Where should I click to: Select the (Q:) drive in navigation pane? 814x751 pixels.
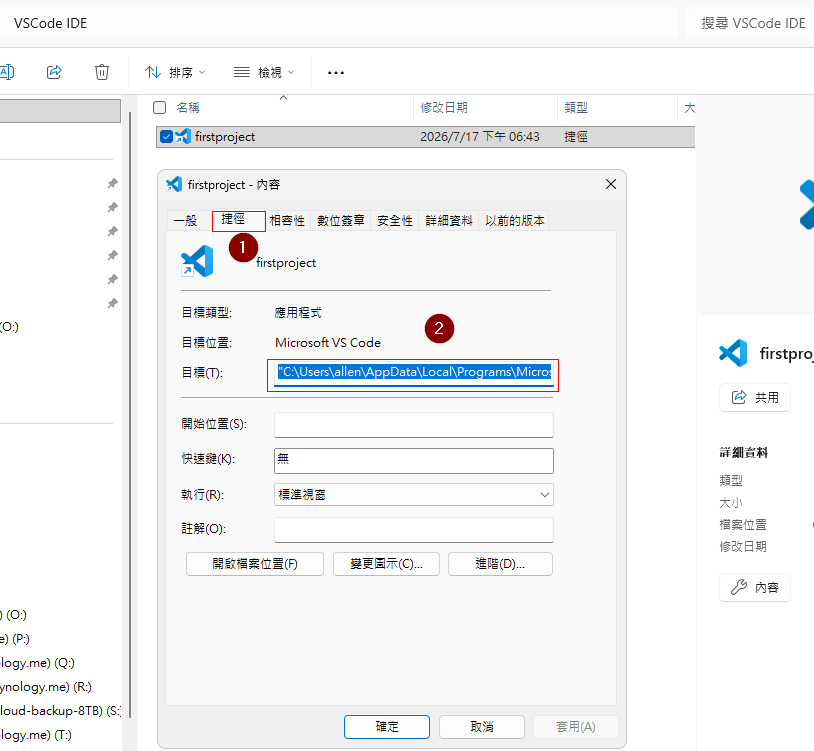tap(37, 663)
